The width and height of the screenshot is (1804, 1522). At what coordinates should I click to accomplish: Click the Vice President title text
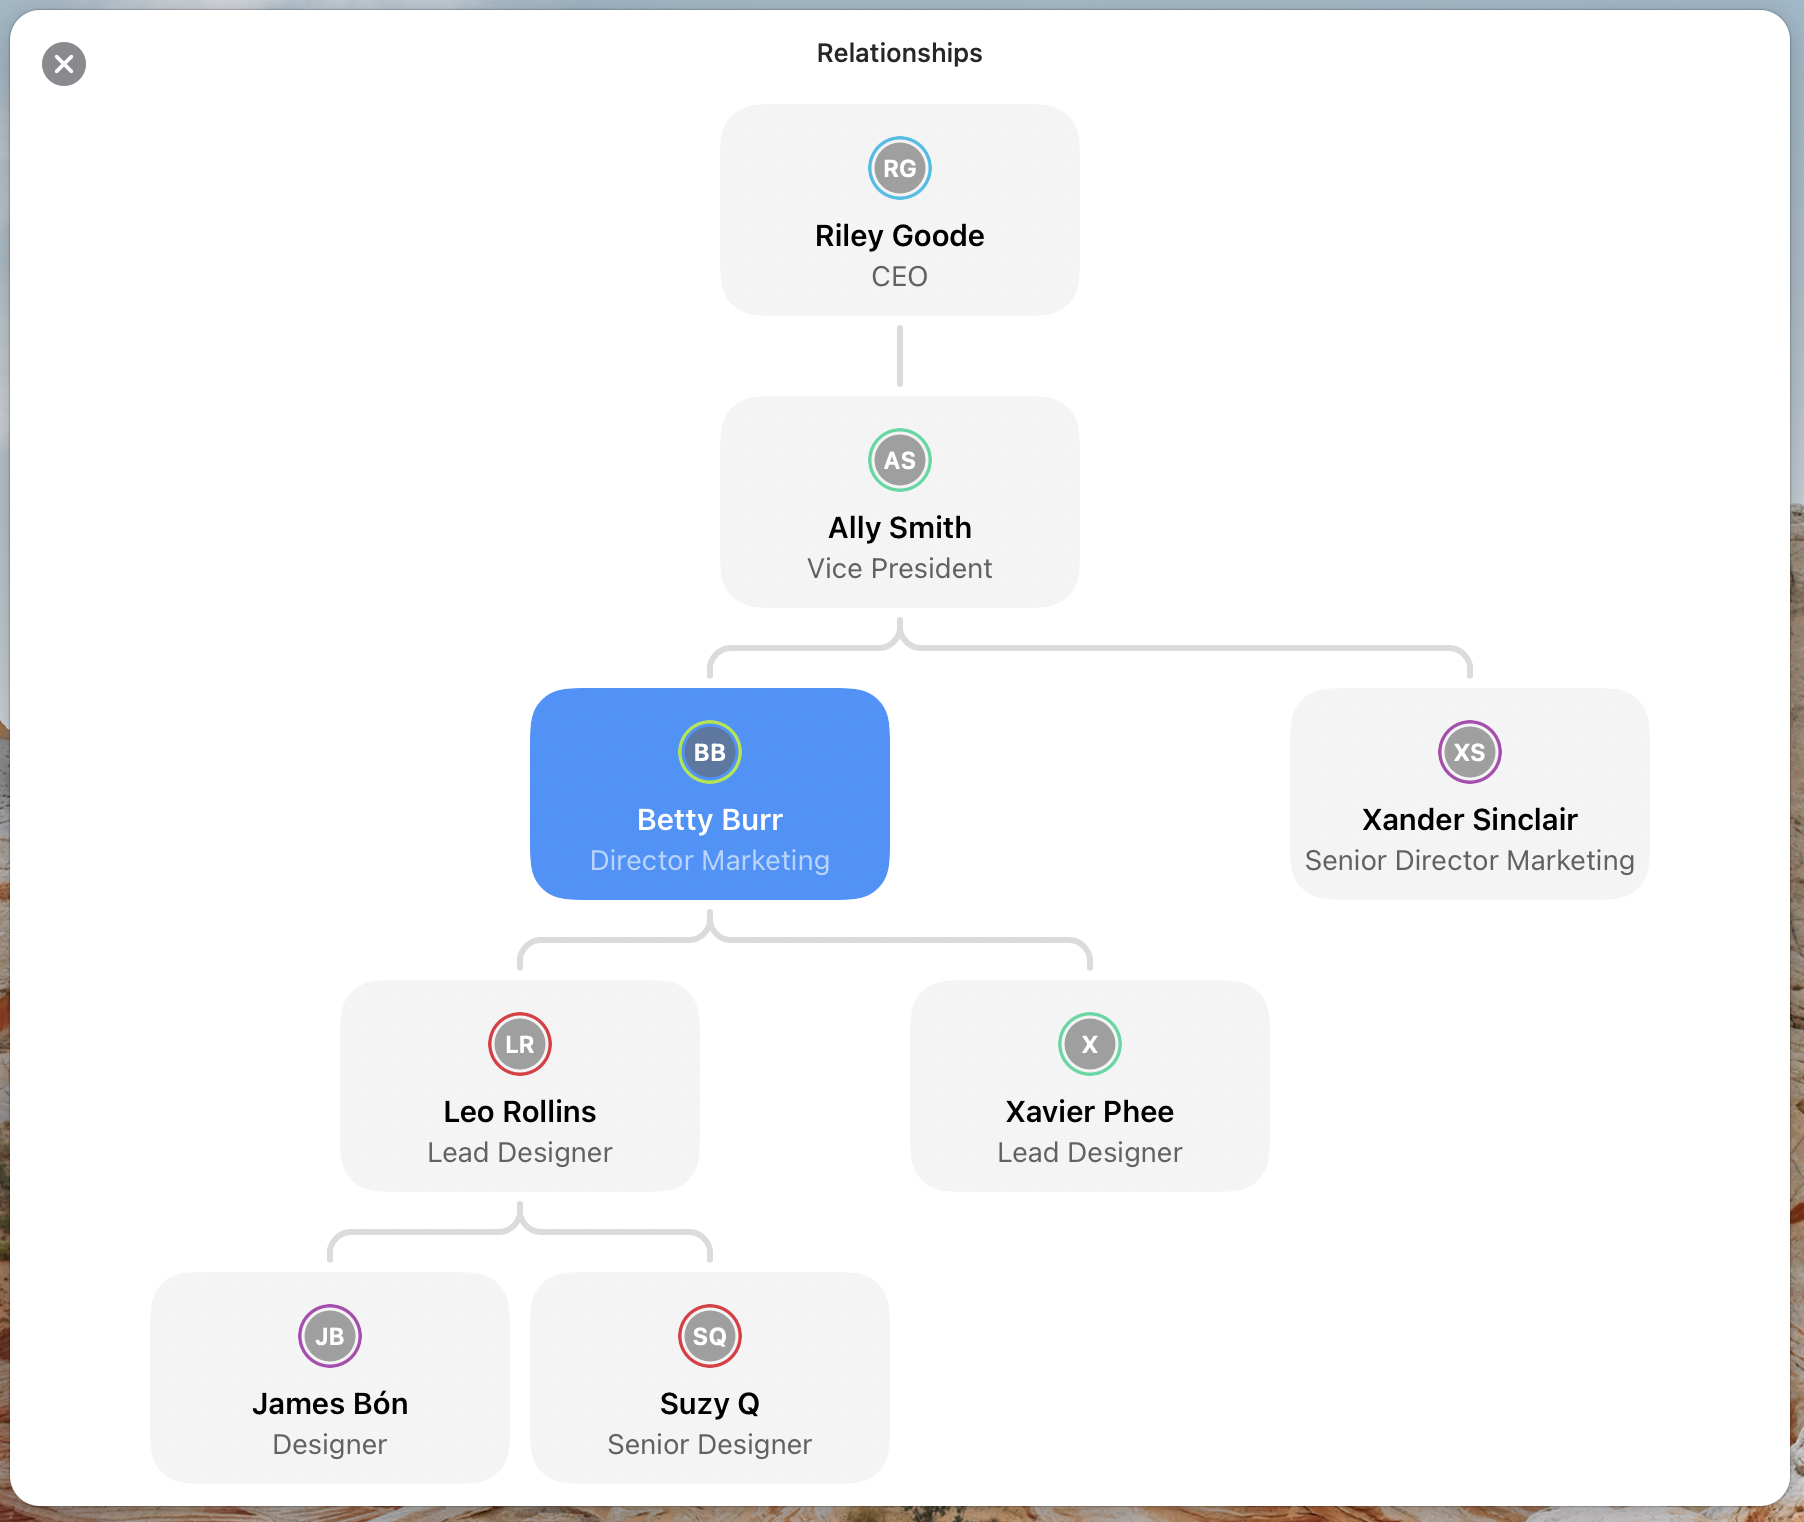tap(900, 569)
